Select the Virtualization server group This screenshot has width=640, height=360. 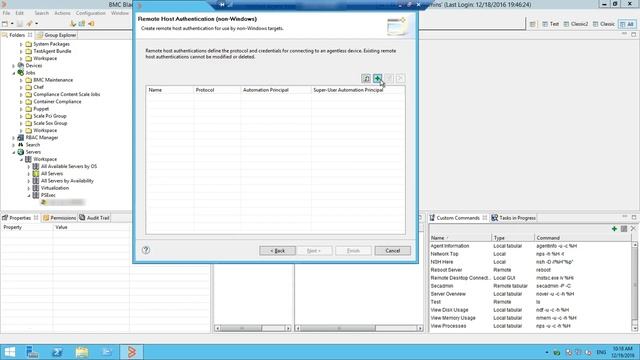pyautogui.click(x=55, y=188)
